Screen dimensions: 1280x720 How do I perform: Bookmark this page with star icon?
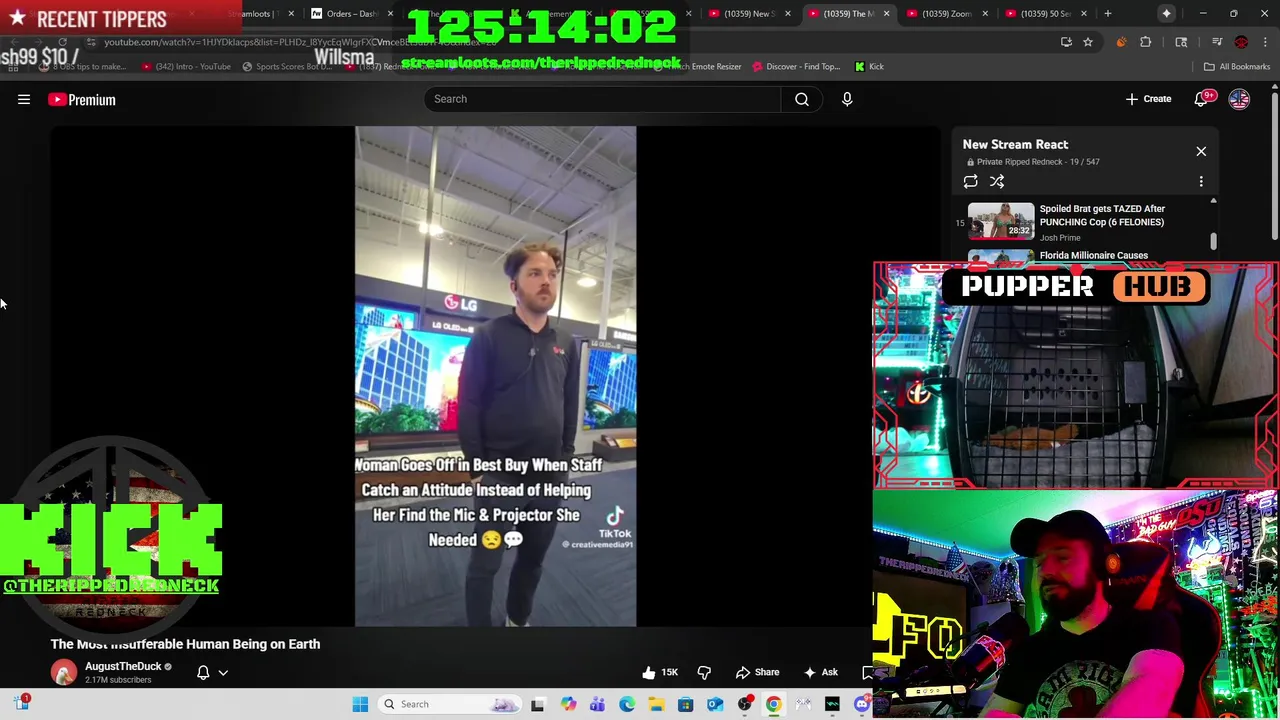[1088, 42]
